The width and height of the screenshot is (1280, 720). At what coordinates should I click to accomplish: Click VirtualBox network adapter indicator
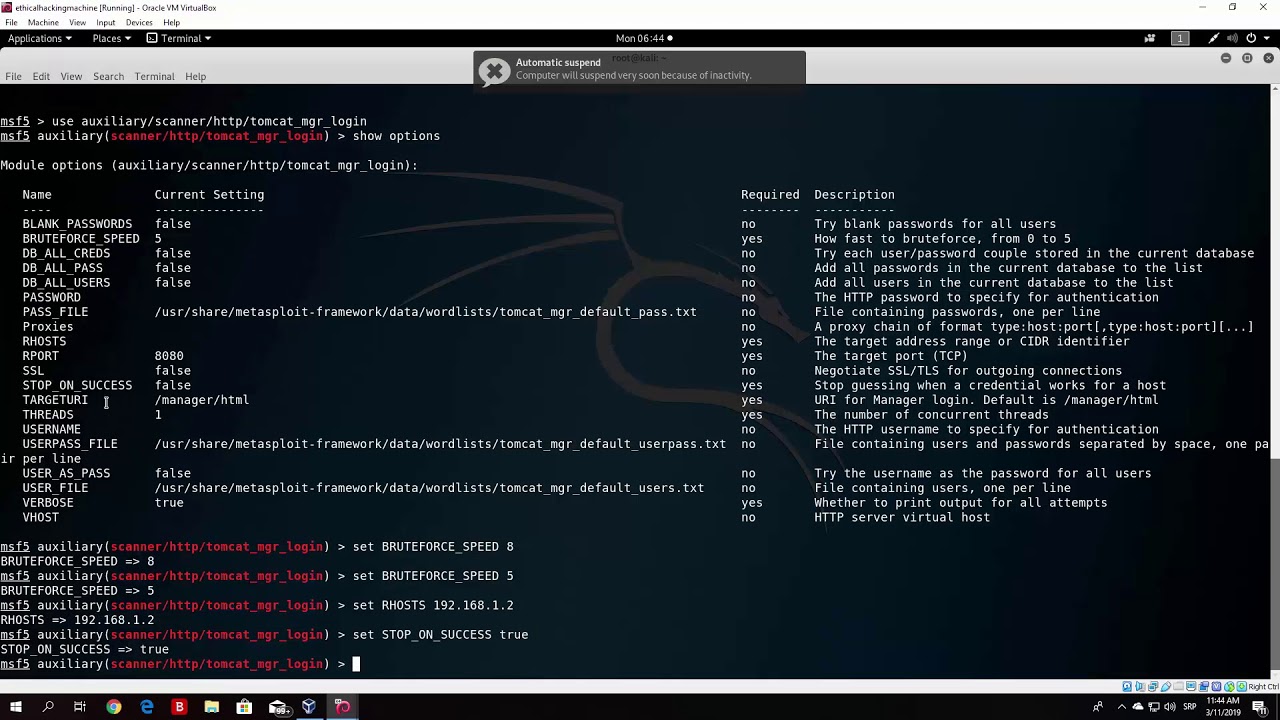tap(1153, 686)
